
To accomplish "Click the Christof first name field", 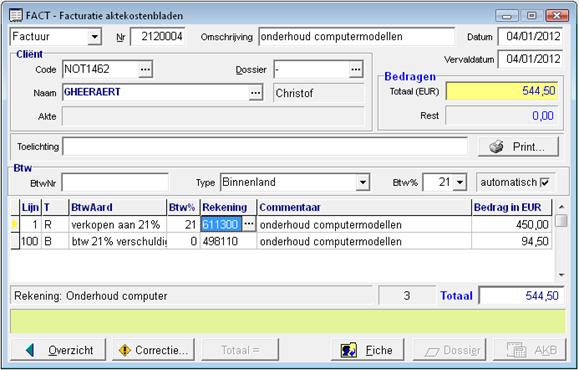I will coord(319,93).
